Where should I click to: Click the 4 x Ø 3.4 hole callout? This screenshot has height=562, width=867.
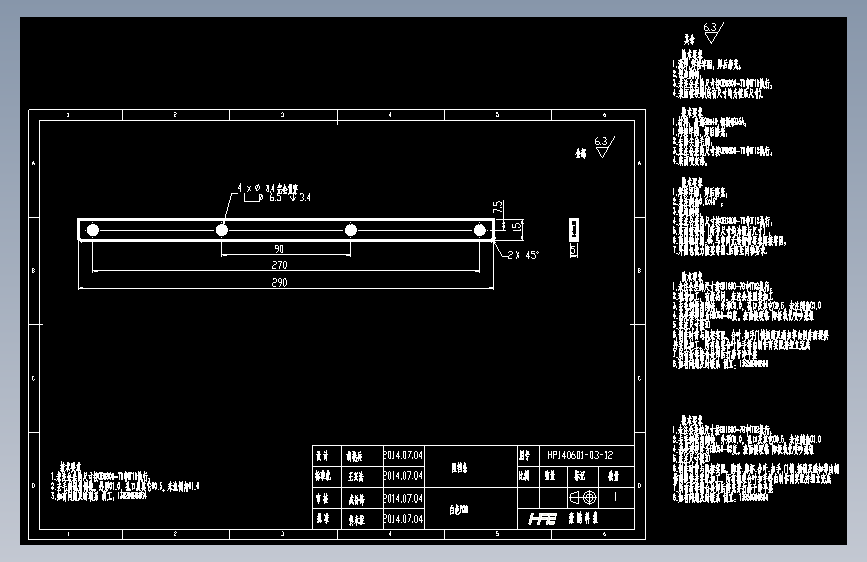click(268, 188)
